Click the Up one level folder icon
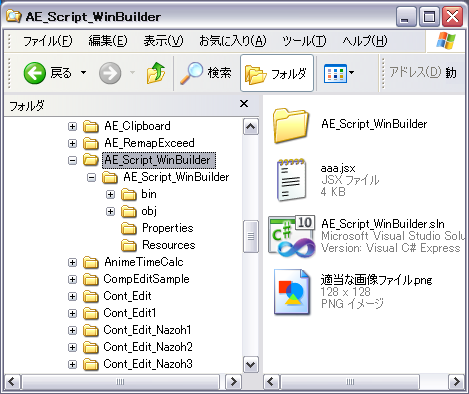The image size is (469, 394). [156, 73]
